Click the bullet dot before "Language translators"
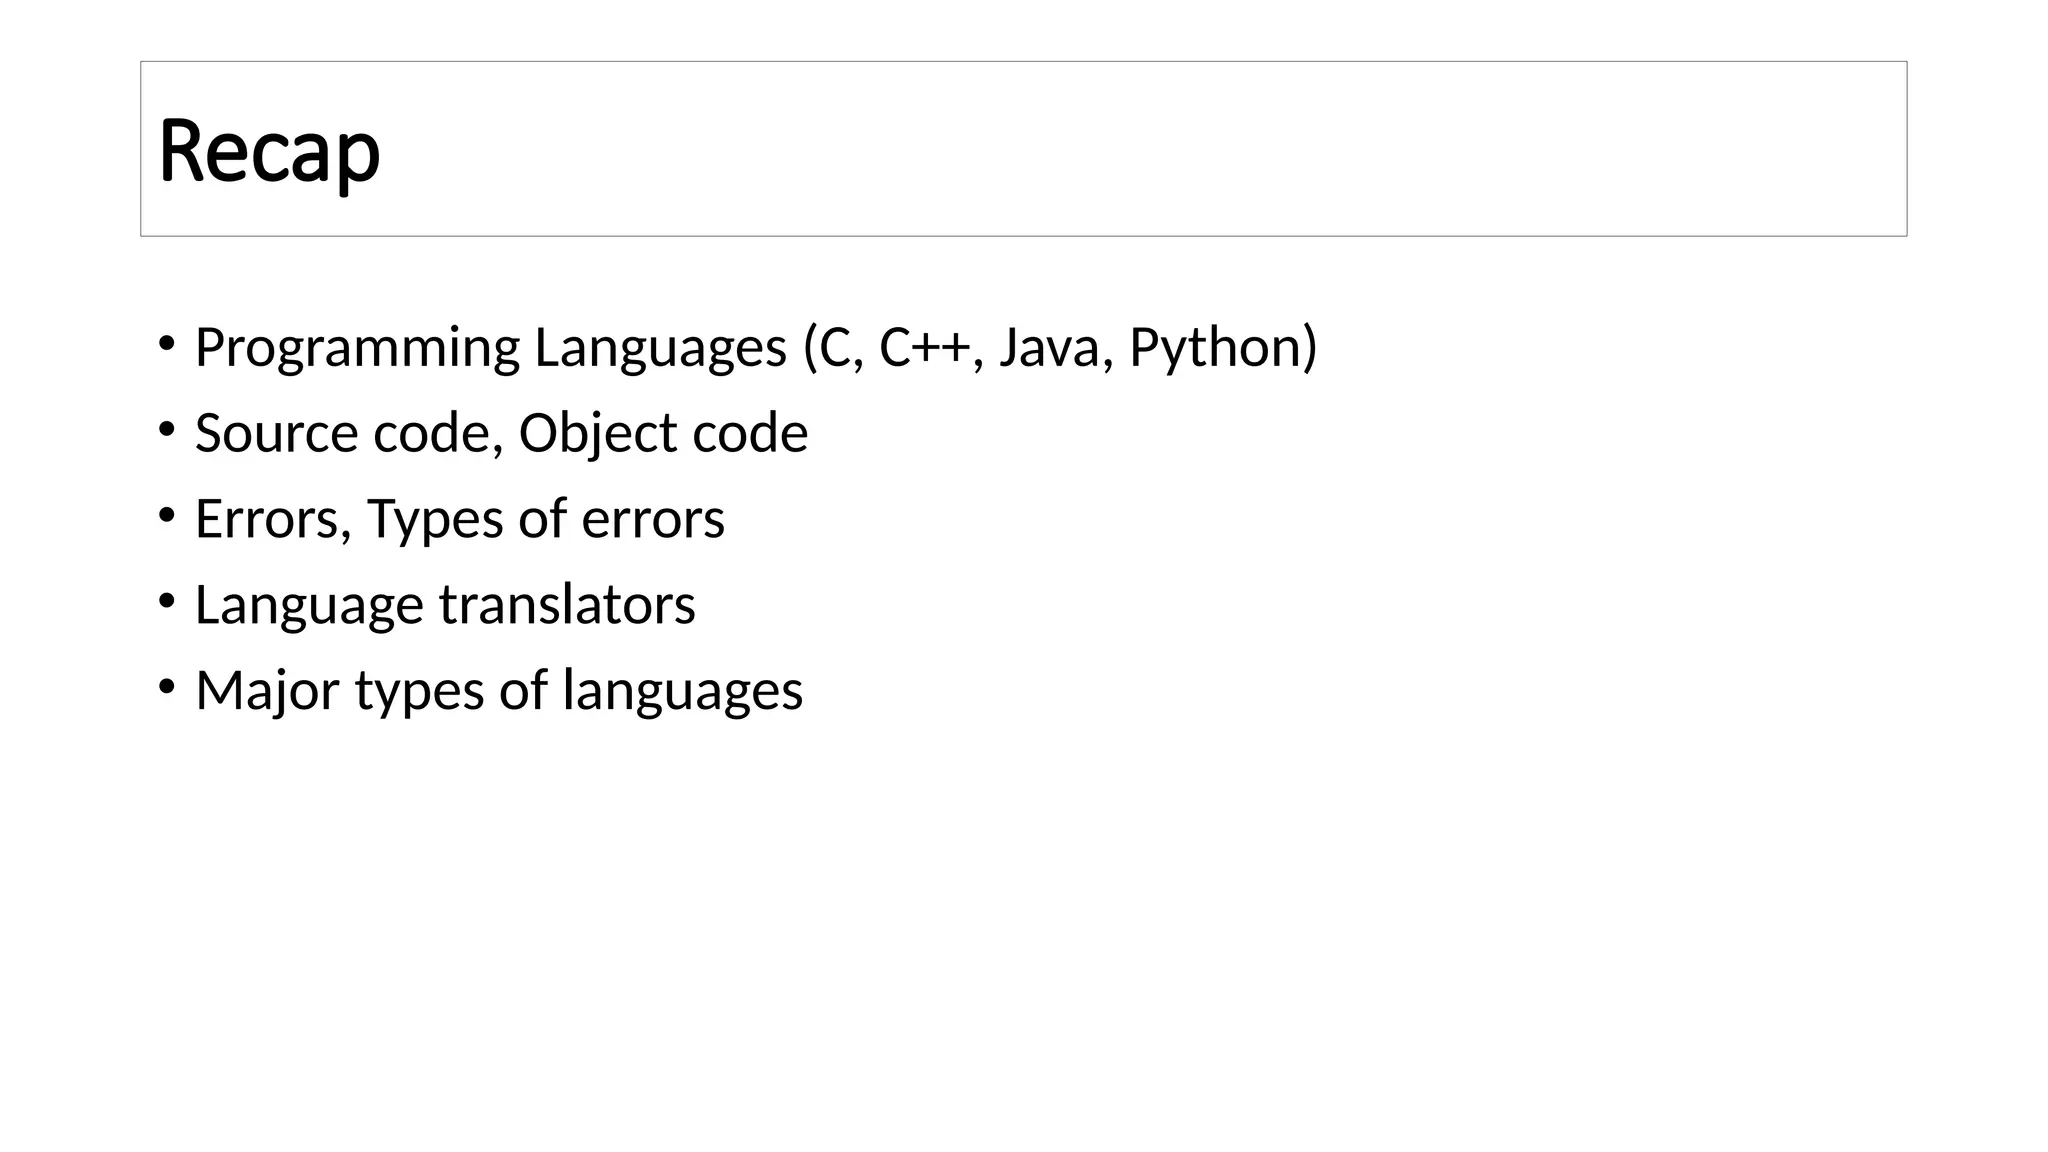Screen dimensions: 2048x1152 (166, 601)
